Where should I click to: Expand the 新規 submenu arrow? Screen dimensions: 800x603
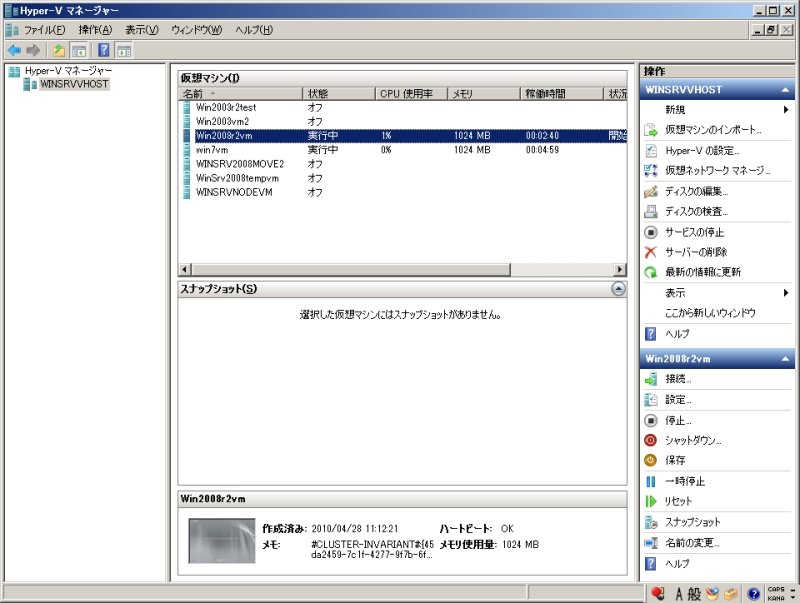tap(786, 109)
